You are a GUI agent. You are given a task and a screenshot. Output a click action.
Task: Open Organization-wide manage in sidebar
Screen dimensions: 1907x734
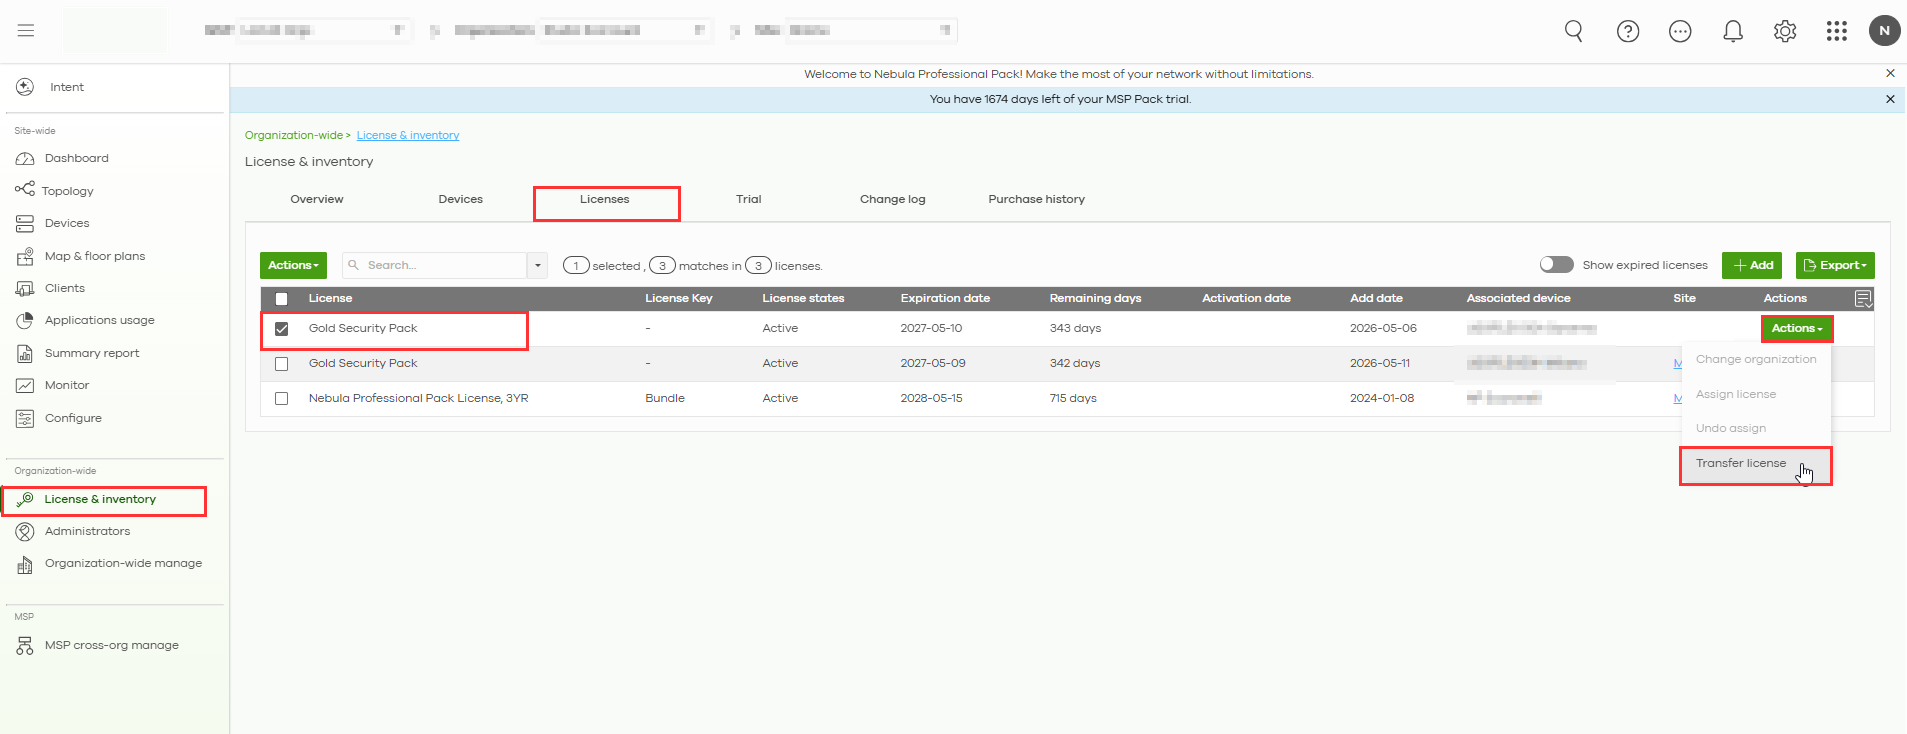[123, 563]
